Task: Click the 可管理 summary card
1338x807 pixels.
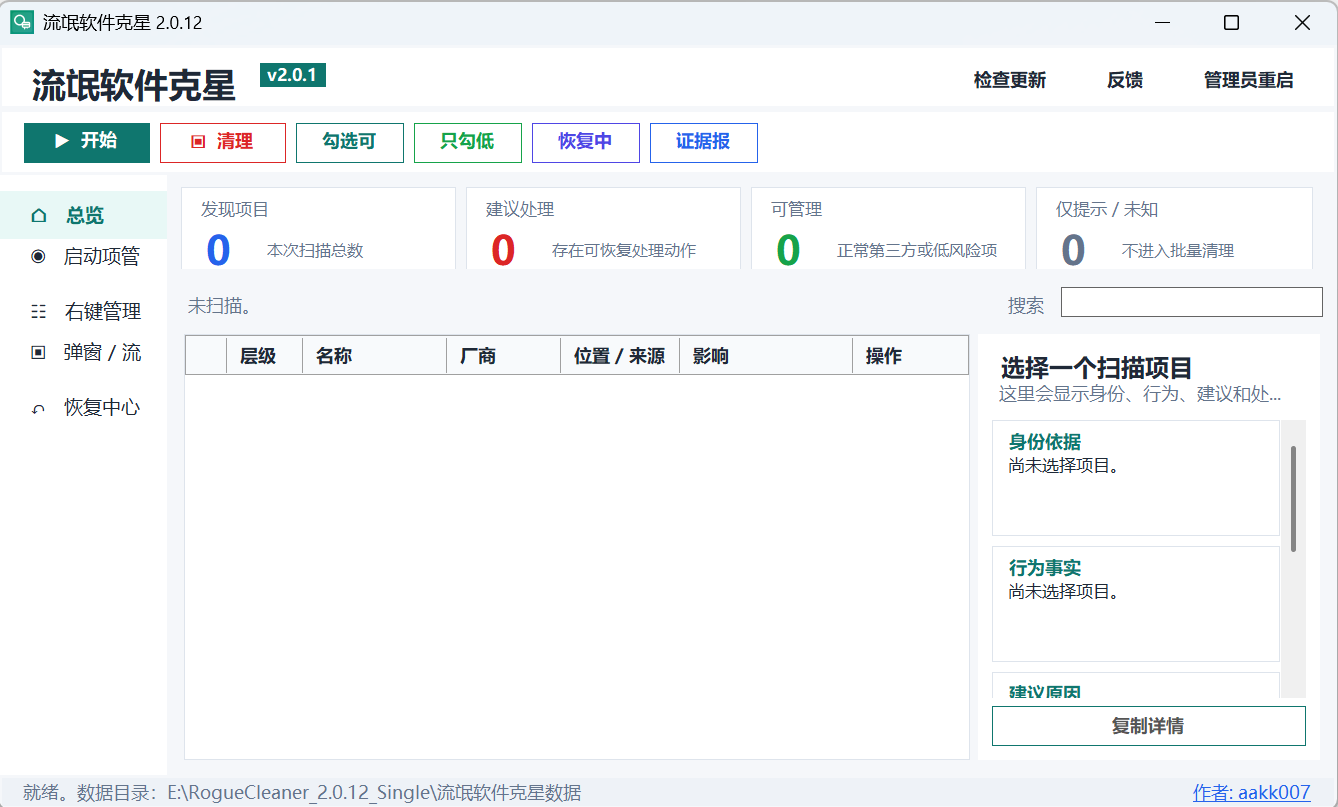Action: click(888, 228)
